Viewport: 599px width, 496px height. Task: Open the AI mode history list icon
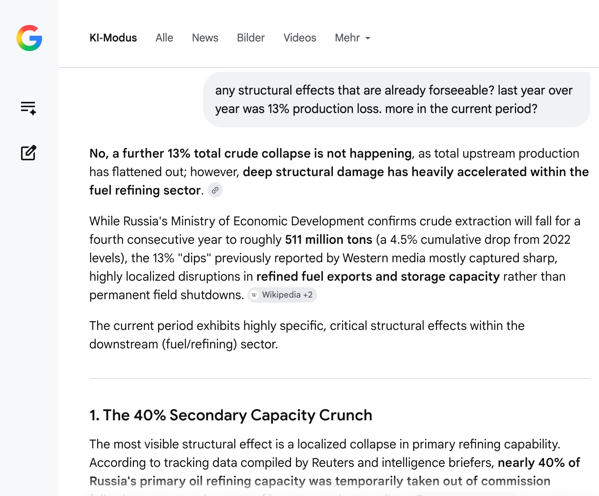[x=28, y=108]
